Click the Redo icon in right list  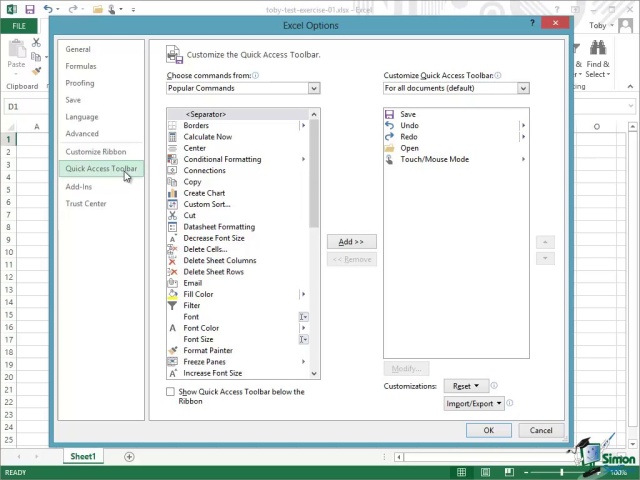(390, 137)
